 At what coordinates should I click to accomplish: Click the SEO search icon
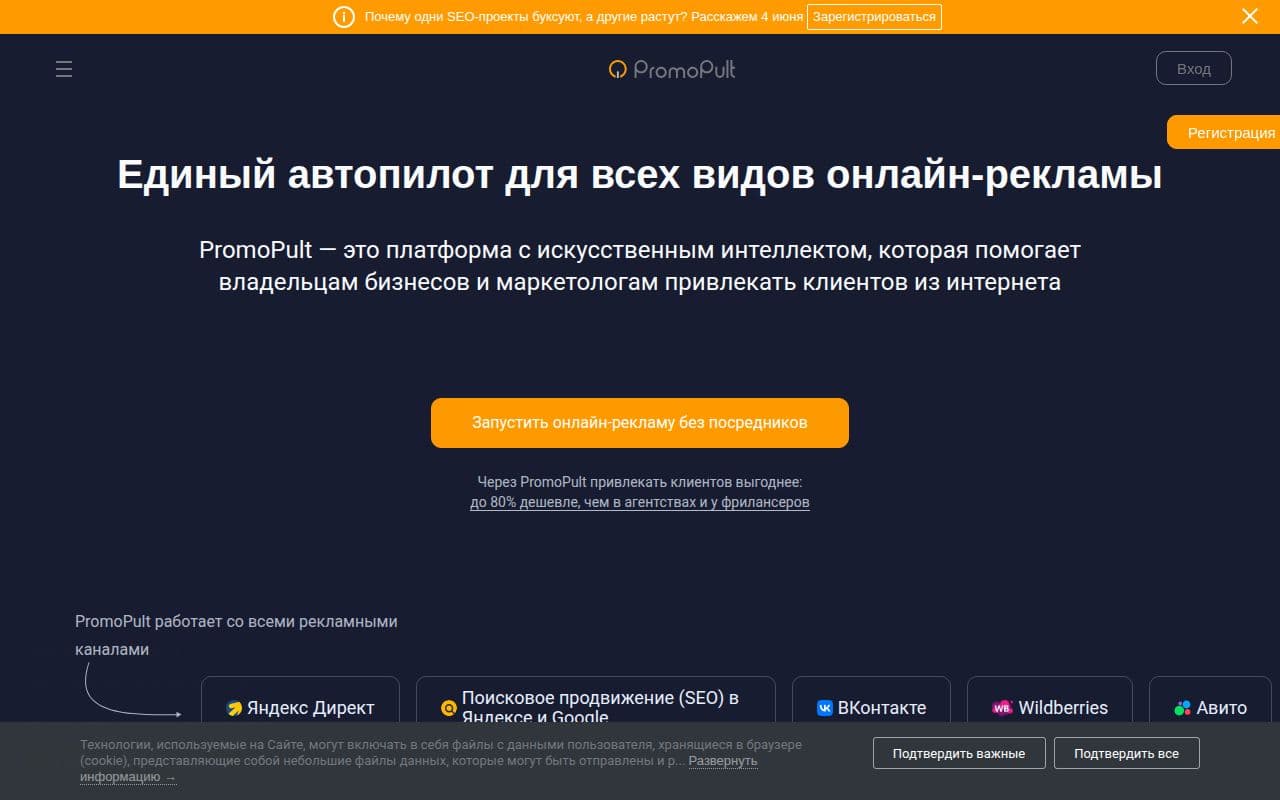449,708
